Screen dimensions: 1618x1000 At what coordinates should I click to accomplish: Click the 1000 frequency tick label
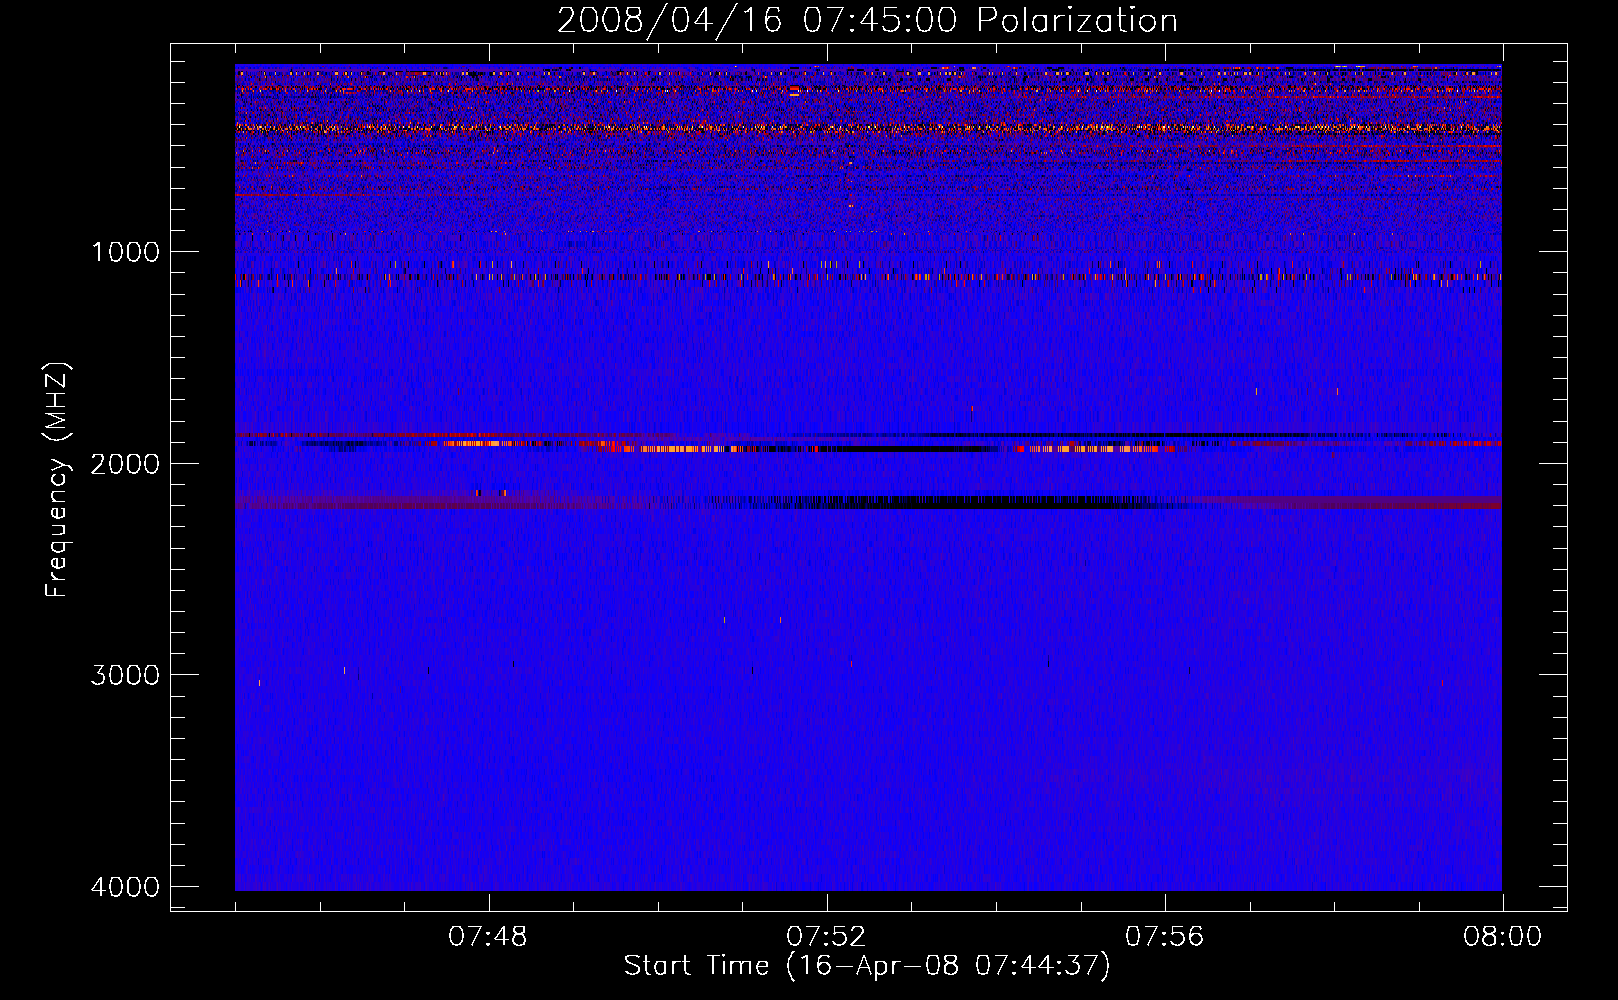(125, 252)
